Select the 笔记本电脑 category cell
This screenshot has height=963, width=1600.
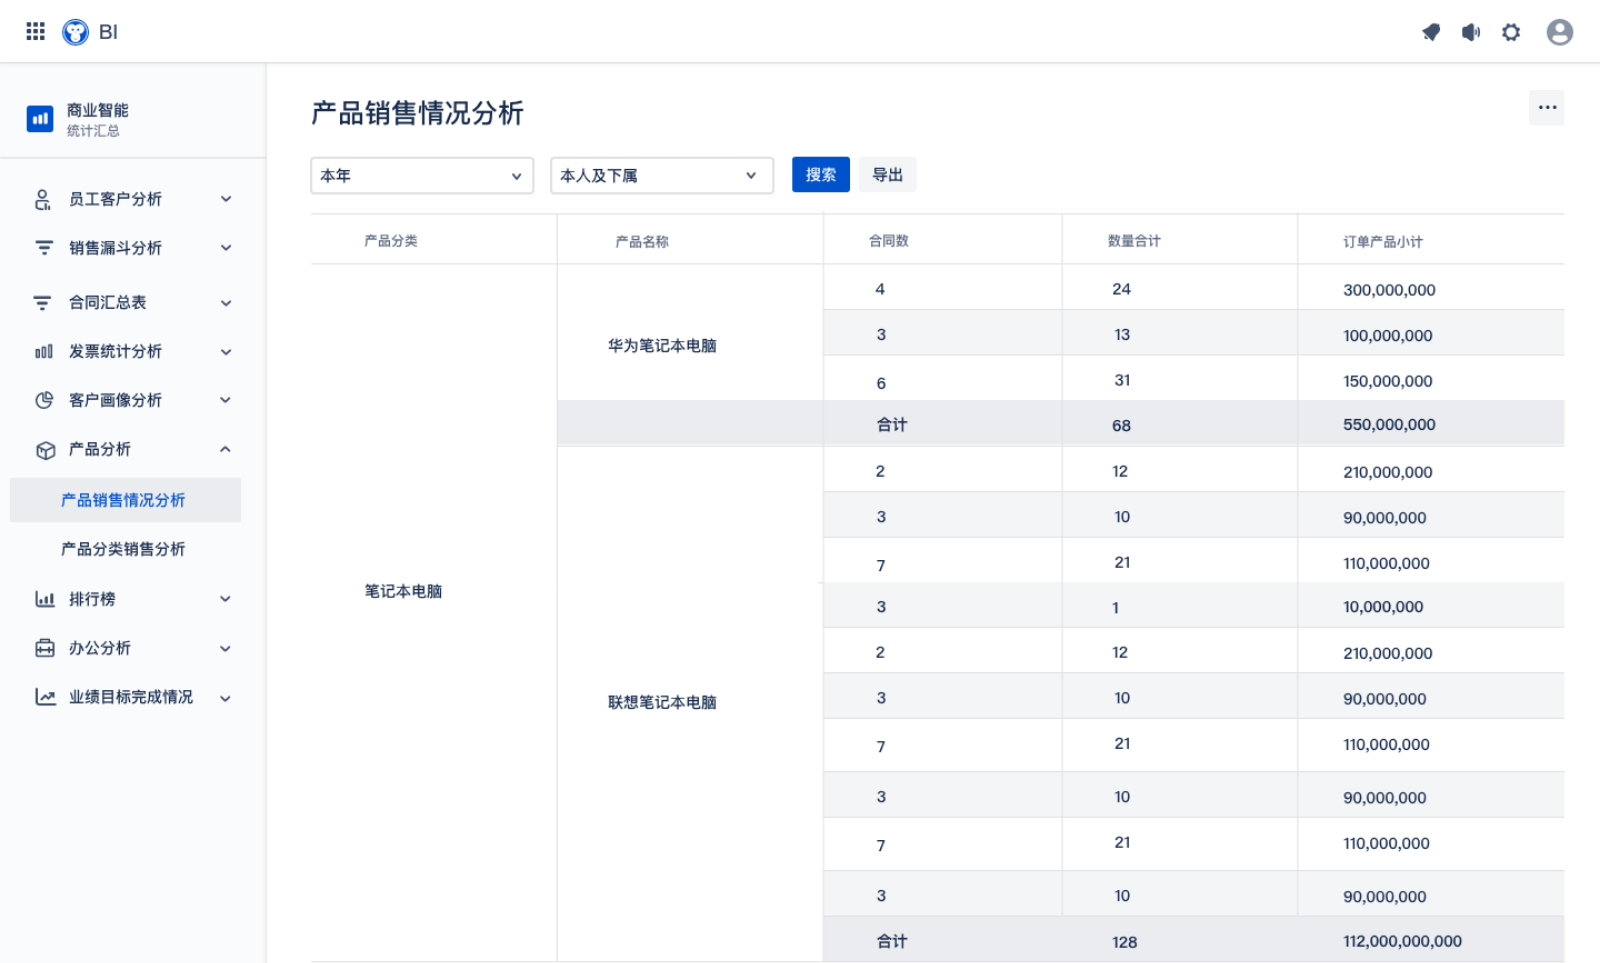click(403, 591)
